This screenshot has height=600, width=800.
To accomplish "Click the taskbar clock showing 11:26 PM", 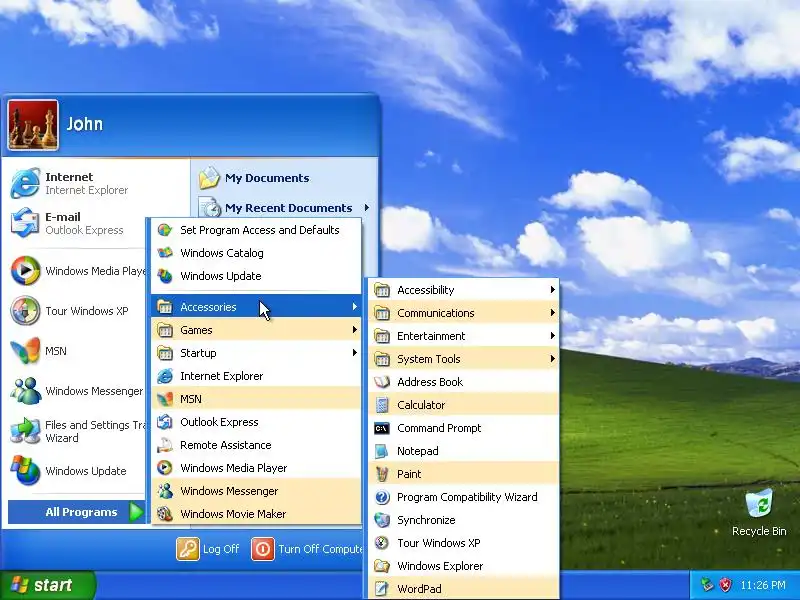I will [763, 585].
